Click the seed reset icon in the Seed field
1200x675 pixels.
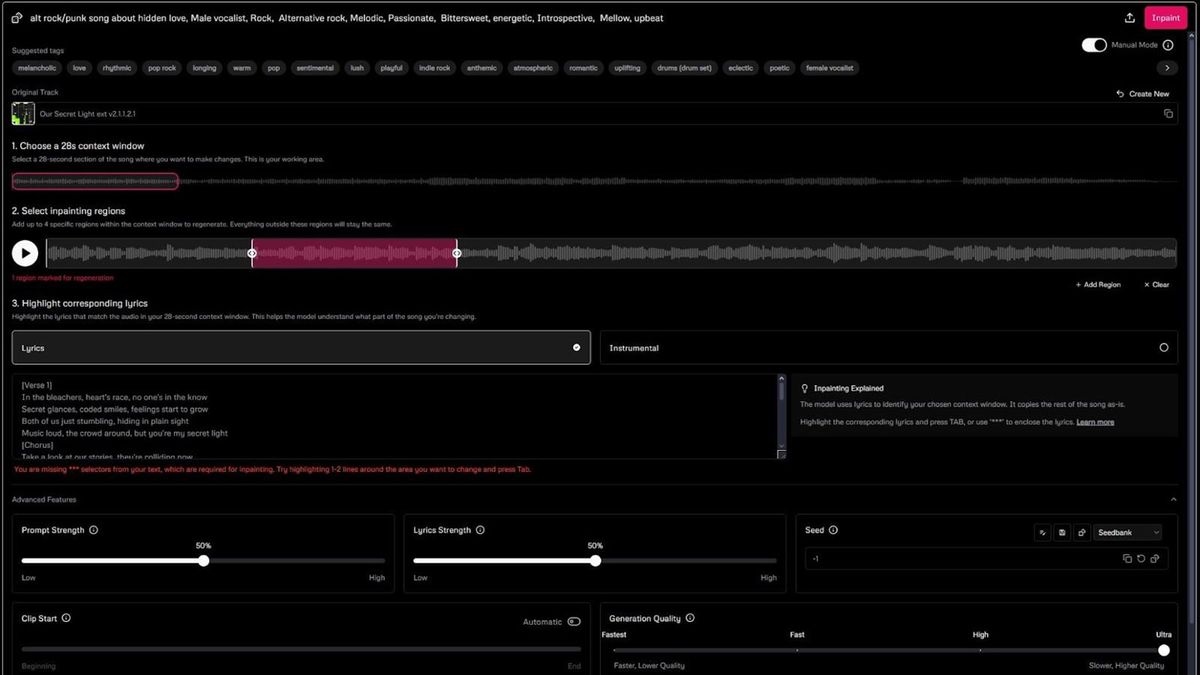click(1141, 558)
